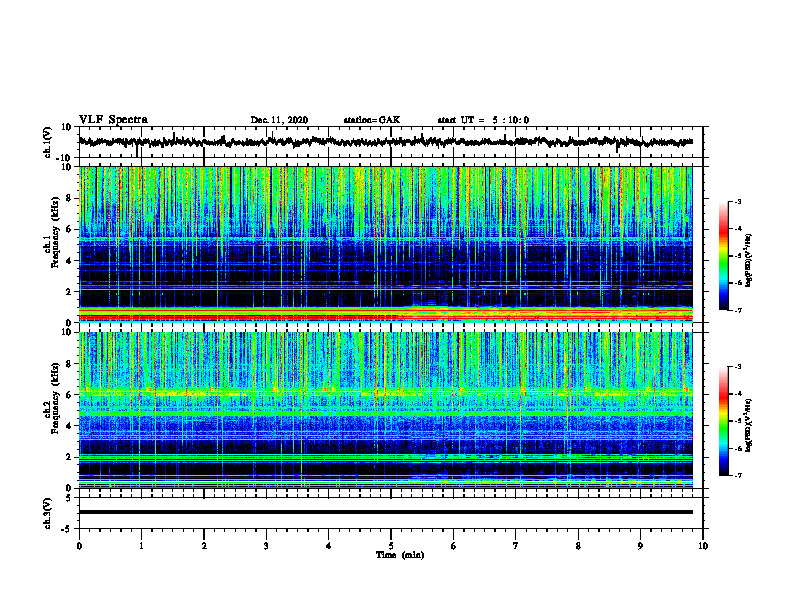Click the "6" minute time-axis tick label
The height and width of the screenshot is (612, 792).
click(x=454, y=546)
